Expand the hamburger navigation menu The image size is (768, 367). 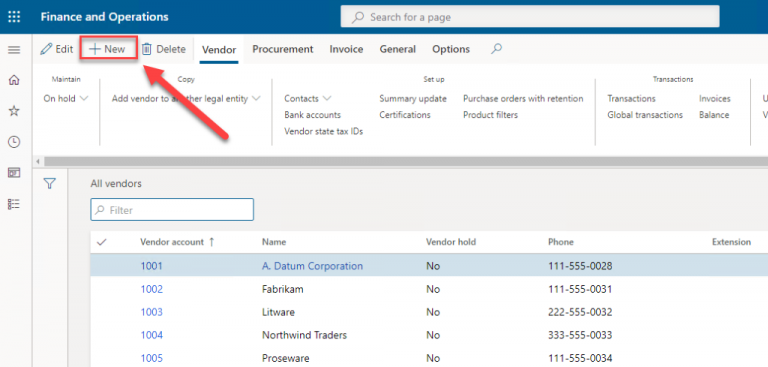click(14, 49)
